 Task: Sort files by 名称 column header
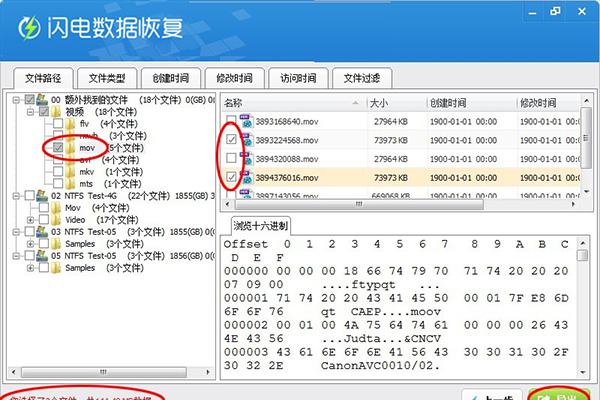(294, 103)
